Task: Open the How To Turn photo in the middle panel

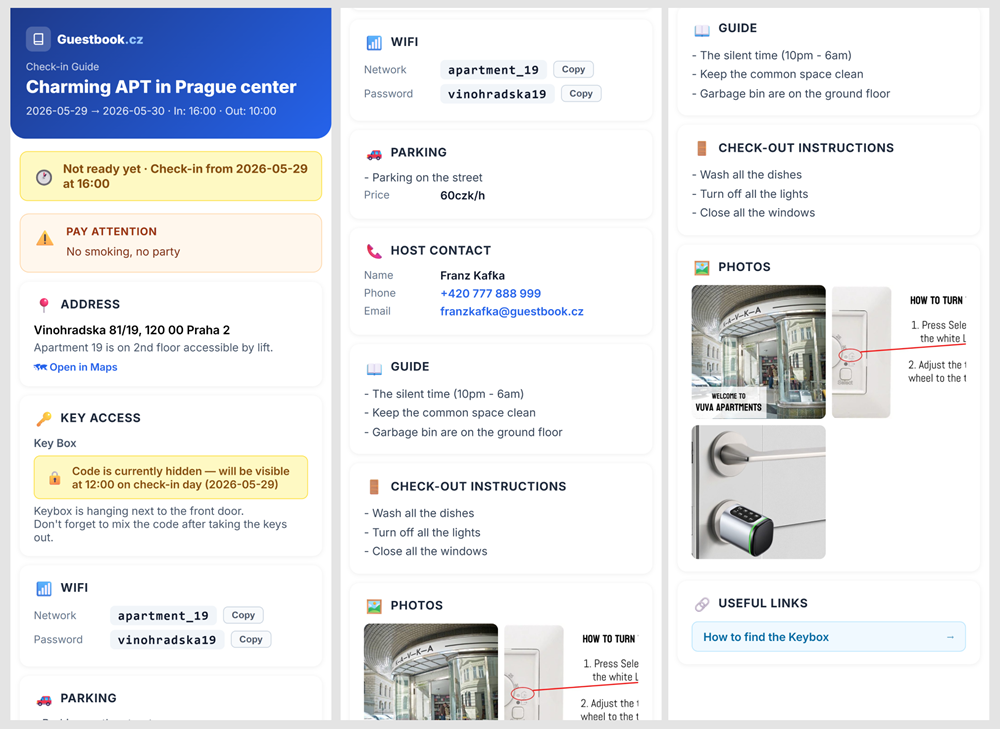Action: coord(571,672)
